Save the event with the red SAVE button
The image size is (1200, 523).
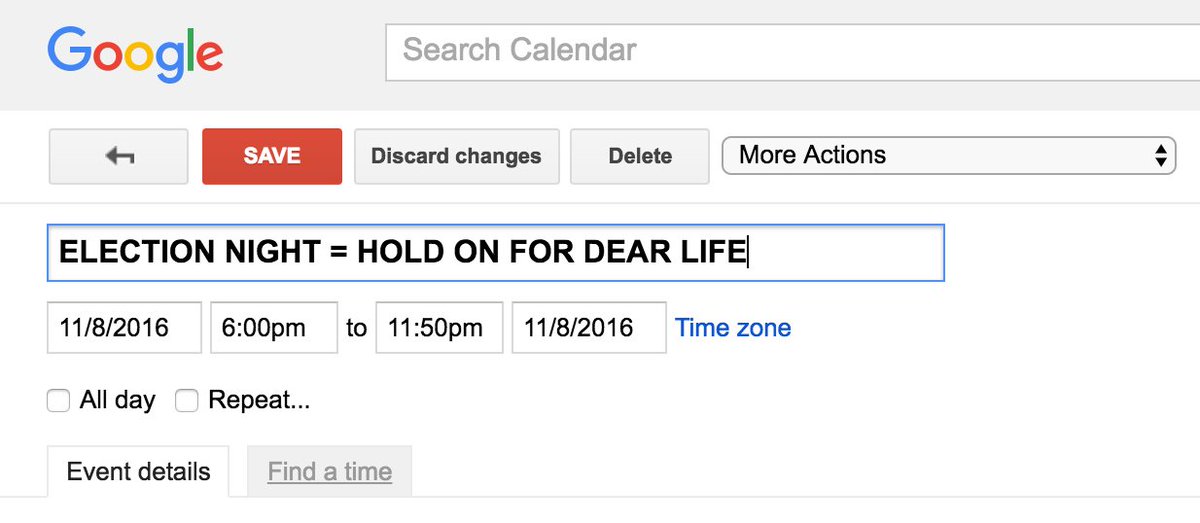(272, 156)
